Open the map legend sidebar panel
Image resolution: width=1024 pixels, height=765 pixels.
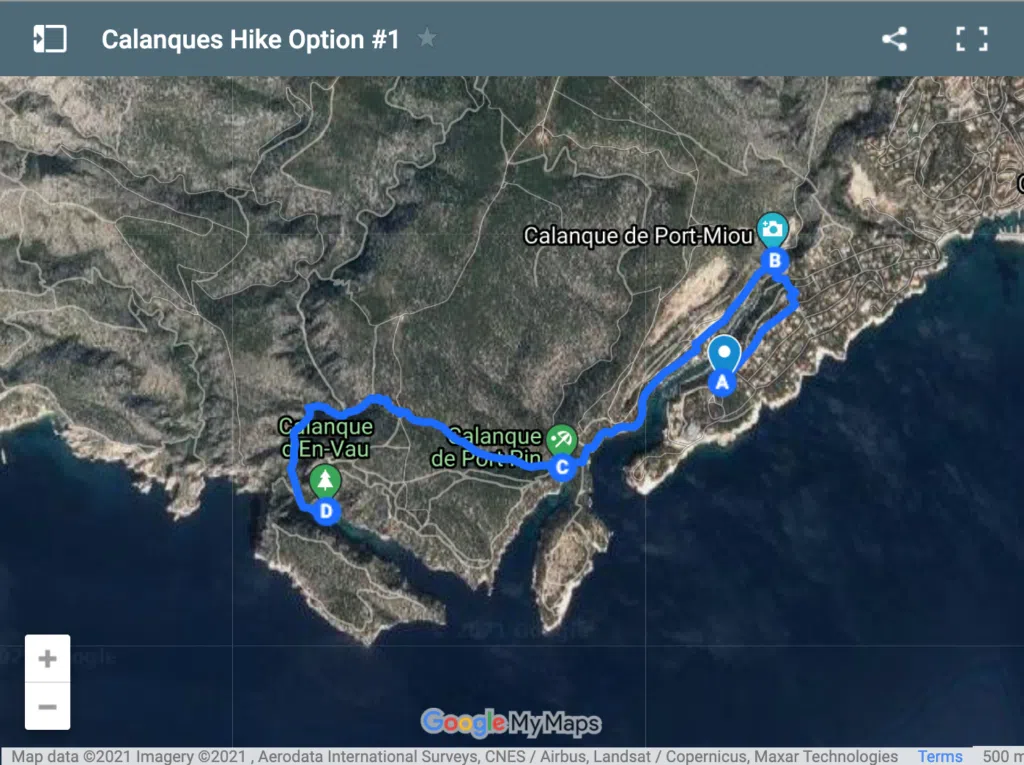tap(49, 39)
